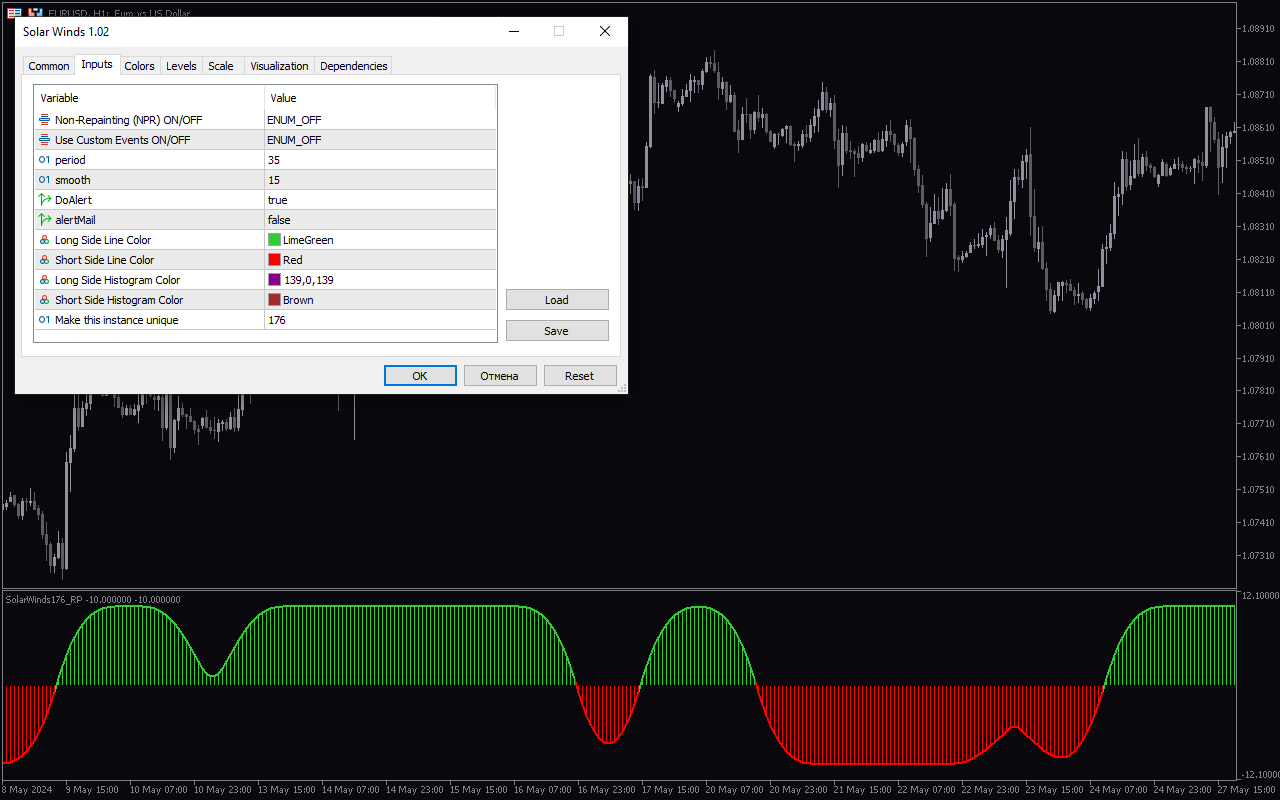
Task: Select the Inputs tab
Action: [x=97, y=65]
